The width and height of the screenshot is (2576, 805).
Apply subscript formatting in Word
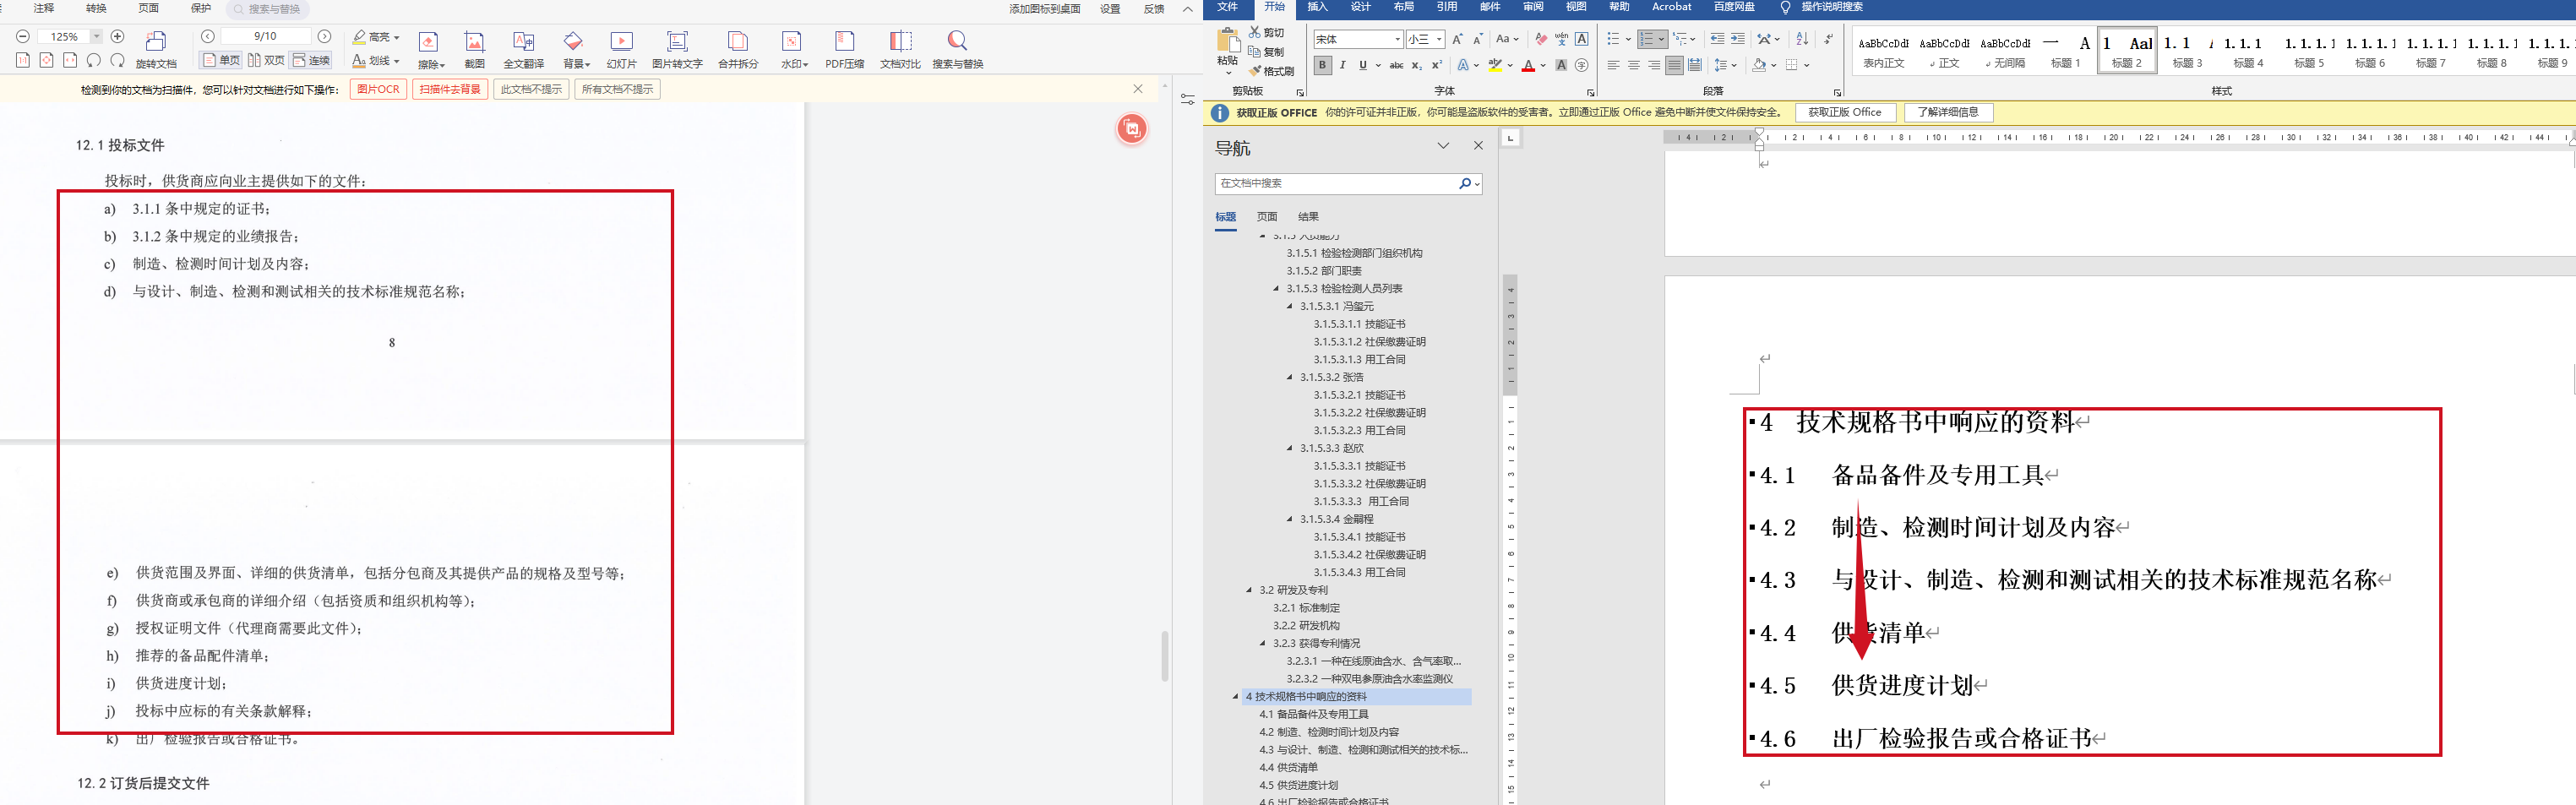click(1418, 66)
